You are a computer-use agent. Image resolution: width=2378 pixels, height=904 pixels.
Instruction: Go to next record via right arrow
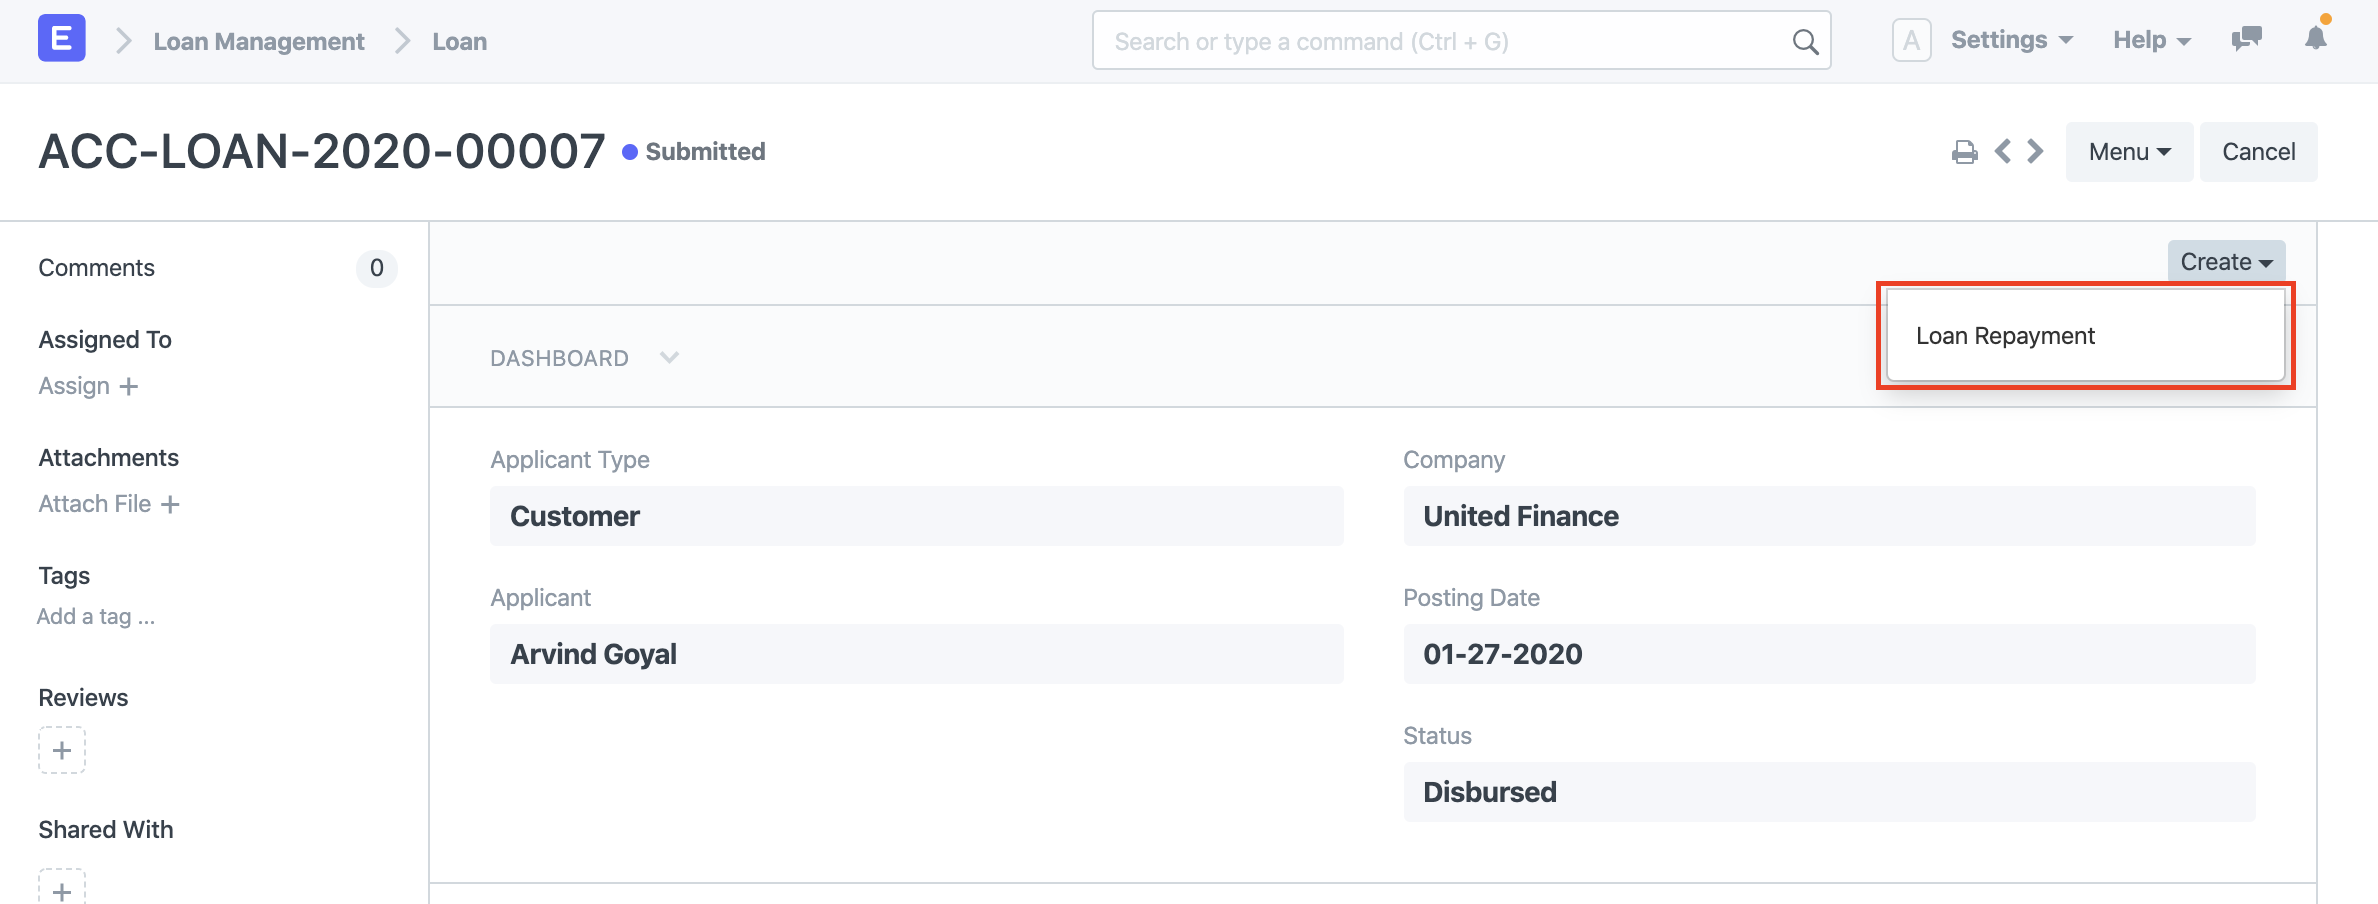[x=2034, y=151]
